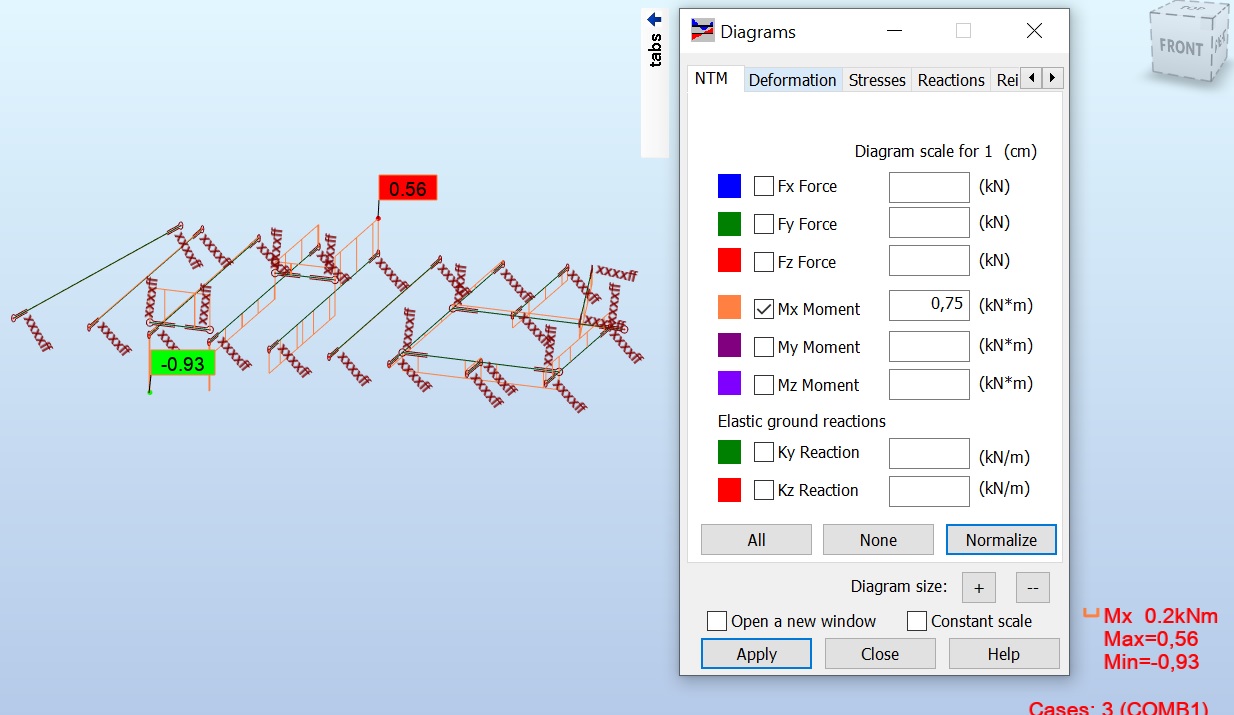Select the green Fy Force color icon
The height and width of the screenshot is (715, 1234).
pos(729,223)
